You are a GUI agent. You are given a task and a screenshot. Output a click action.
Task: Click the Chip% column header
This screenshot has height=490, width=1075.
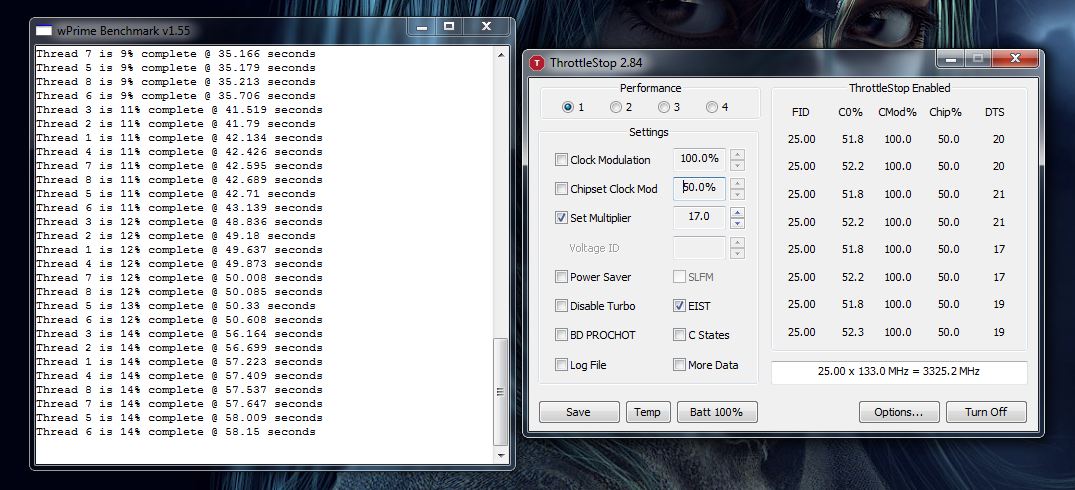click(x=945, y=112)
